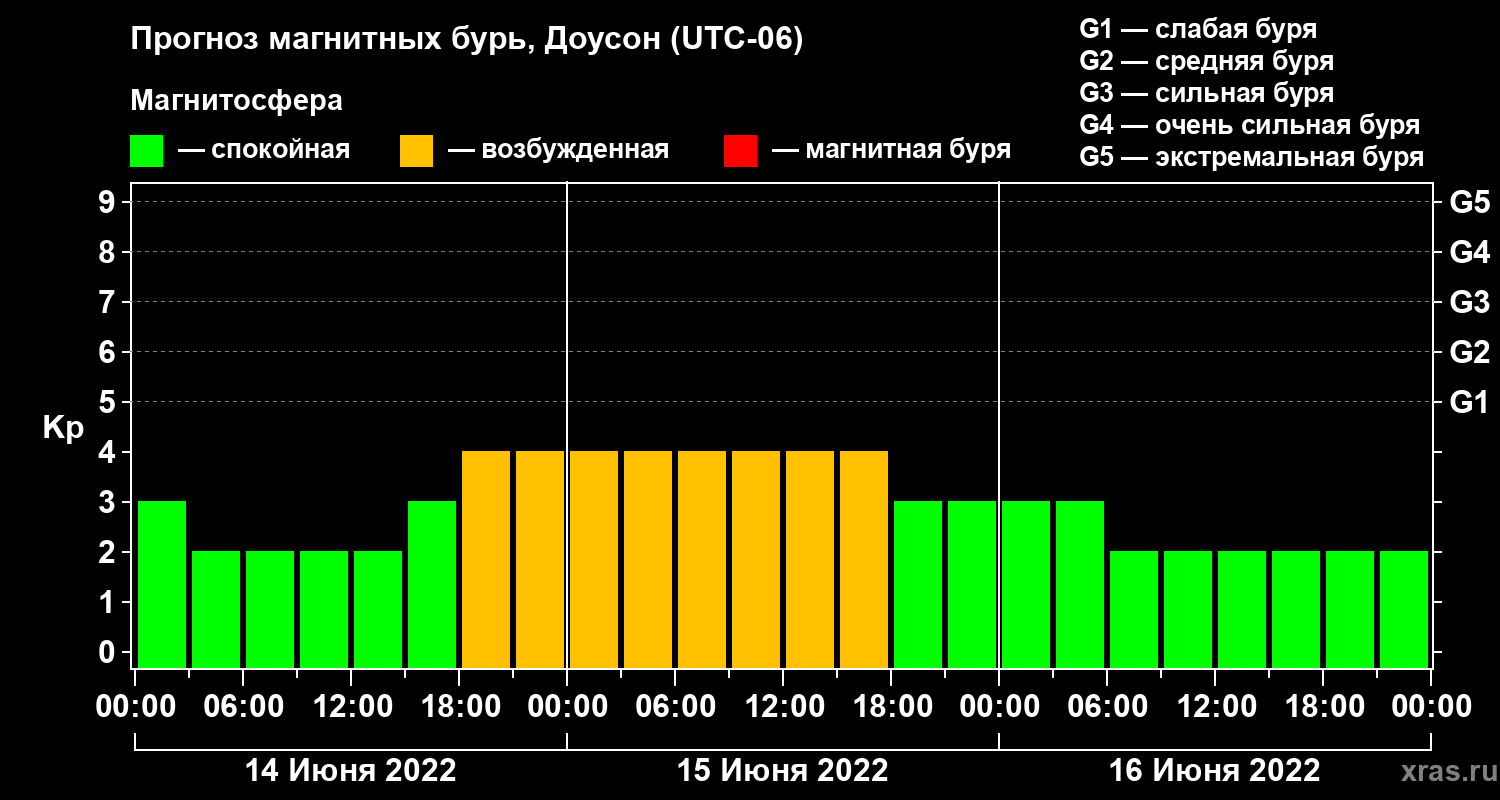
Task: Click the '18:00' time label under 15 Июня
Action: (x=892, y=707)
